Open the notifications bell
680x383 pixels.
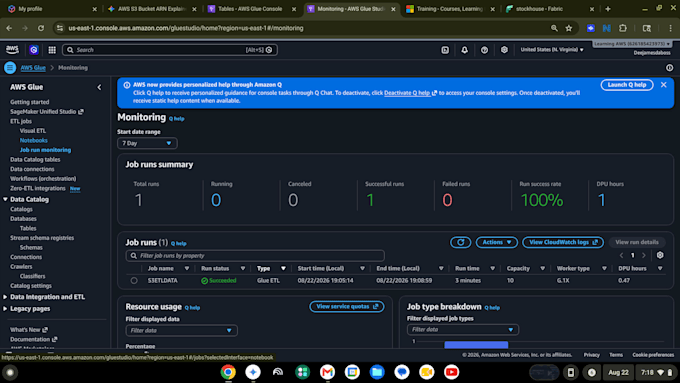tap(464, 50)
